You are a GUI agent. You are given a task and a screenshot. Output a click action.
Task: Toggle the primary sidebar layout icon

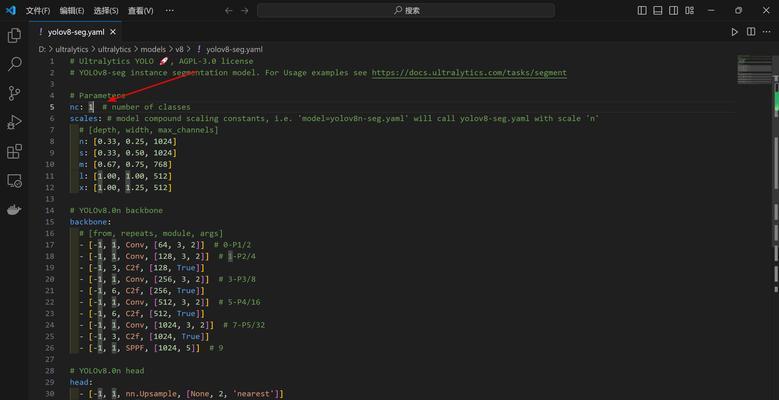pyautogui.click(x=642, y=10)
